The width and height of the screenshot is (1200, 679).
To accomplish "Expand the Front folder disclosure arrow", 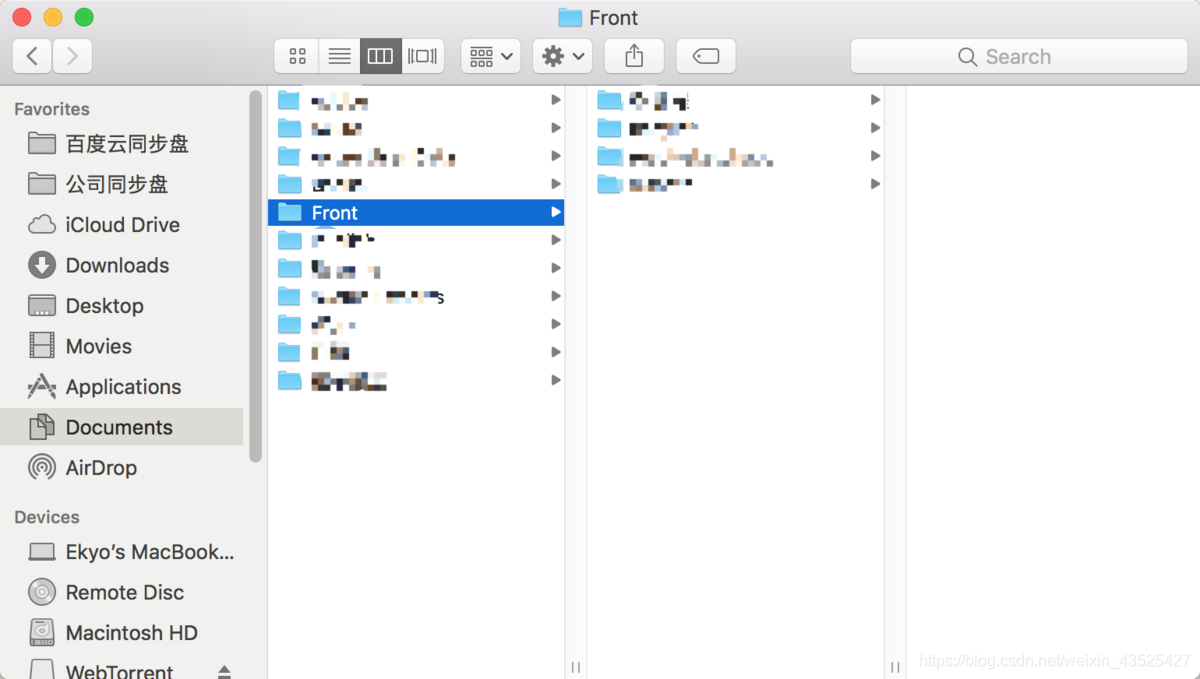I will 555,212.
